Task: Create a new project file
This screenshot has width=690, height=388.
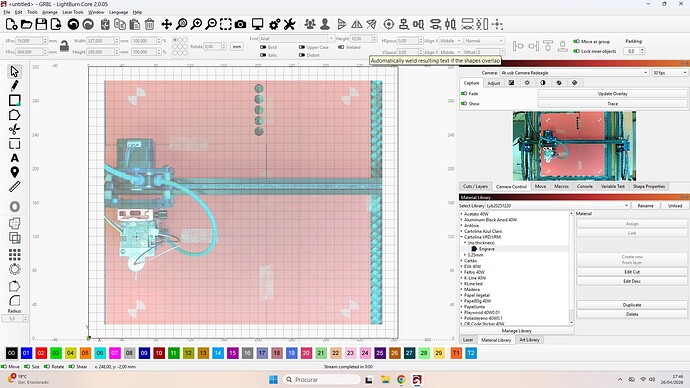Action: (x=11, y=24)
